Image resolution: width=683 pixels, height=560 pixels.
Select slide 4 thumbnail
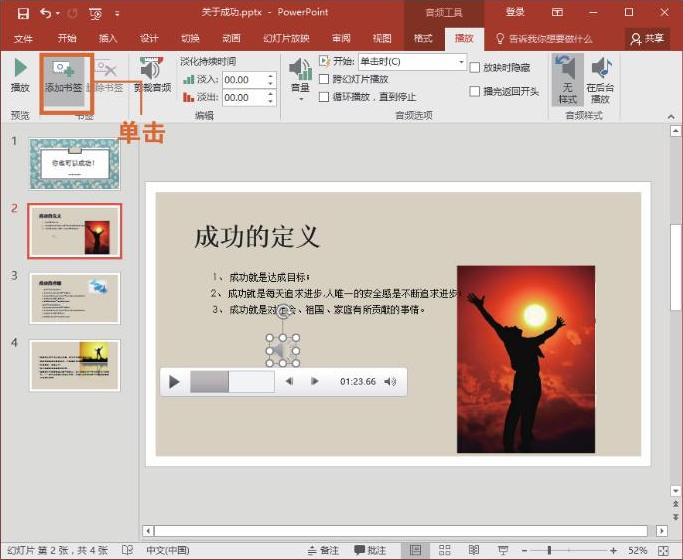pos(74,365)
